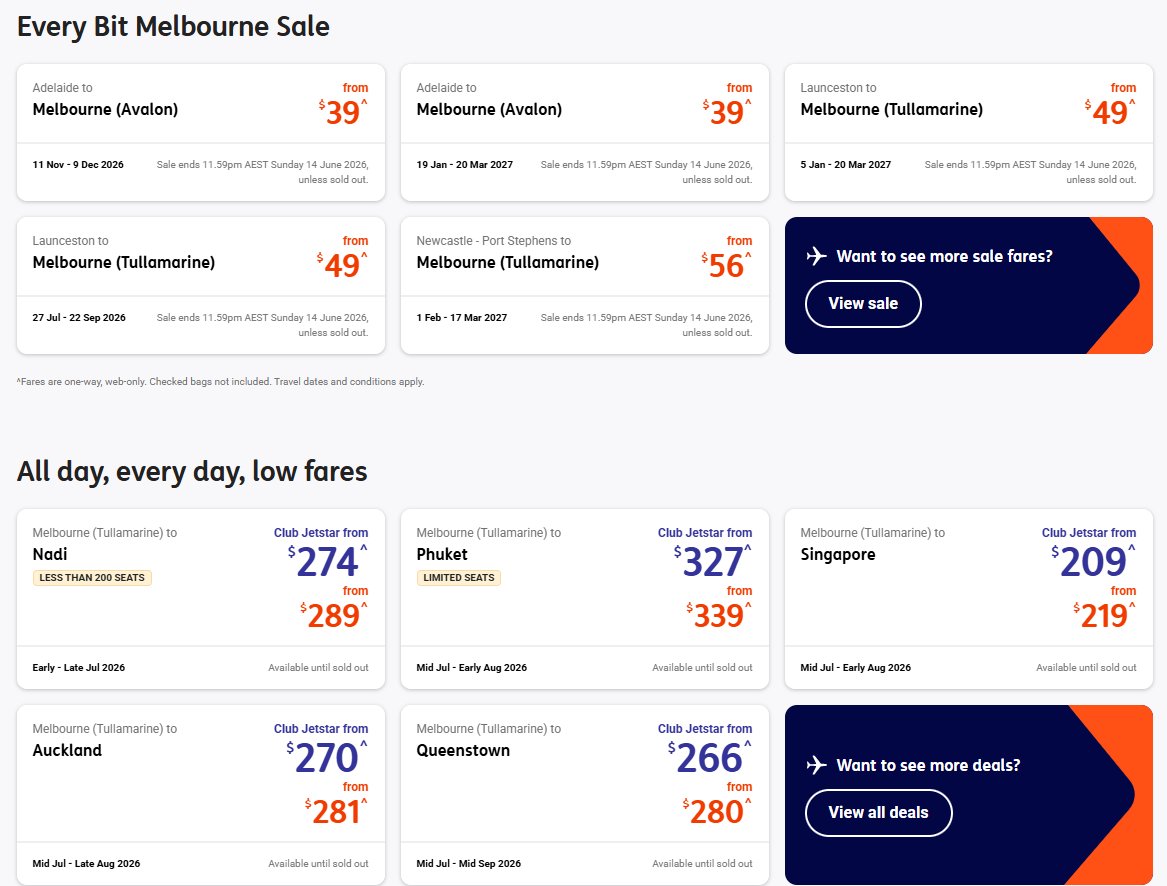Open Newcastle - Port Stephens to Melbourne $56 fare

pyautogui.click(x=584, y=285)
